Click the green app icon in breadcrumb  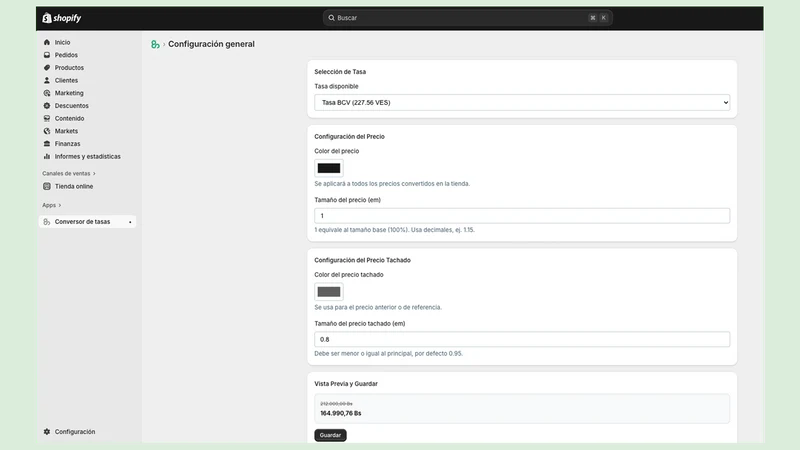155,44
